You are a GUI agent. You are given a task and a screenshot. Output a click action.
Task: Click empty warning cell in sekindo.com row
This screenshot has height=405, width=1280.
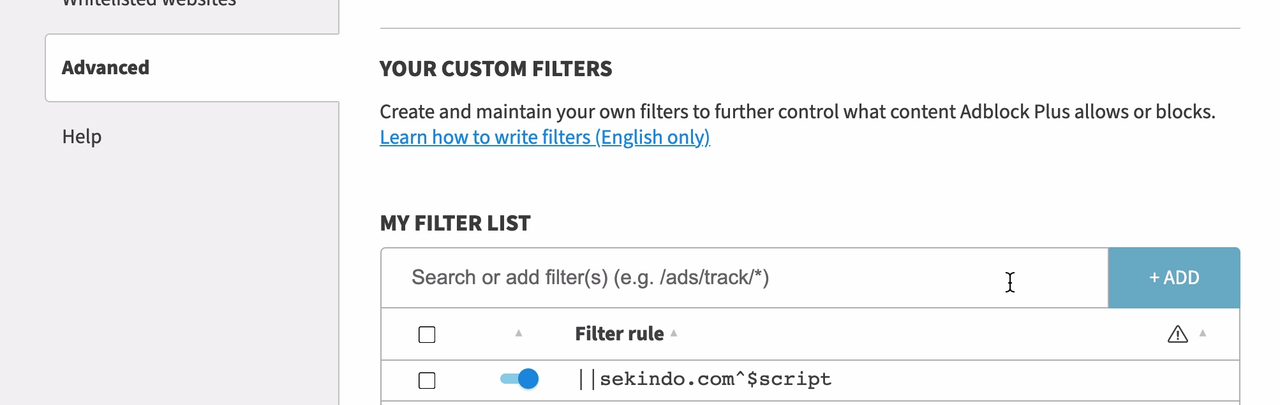[1177, 380]
